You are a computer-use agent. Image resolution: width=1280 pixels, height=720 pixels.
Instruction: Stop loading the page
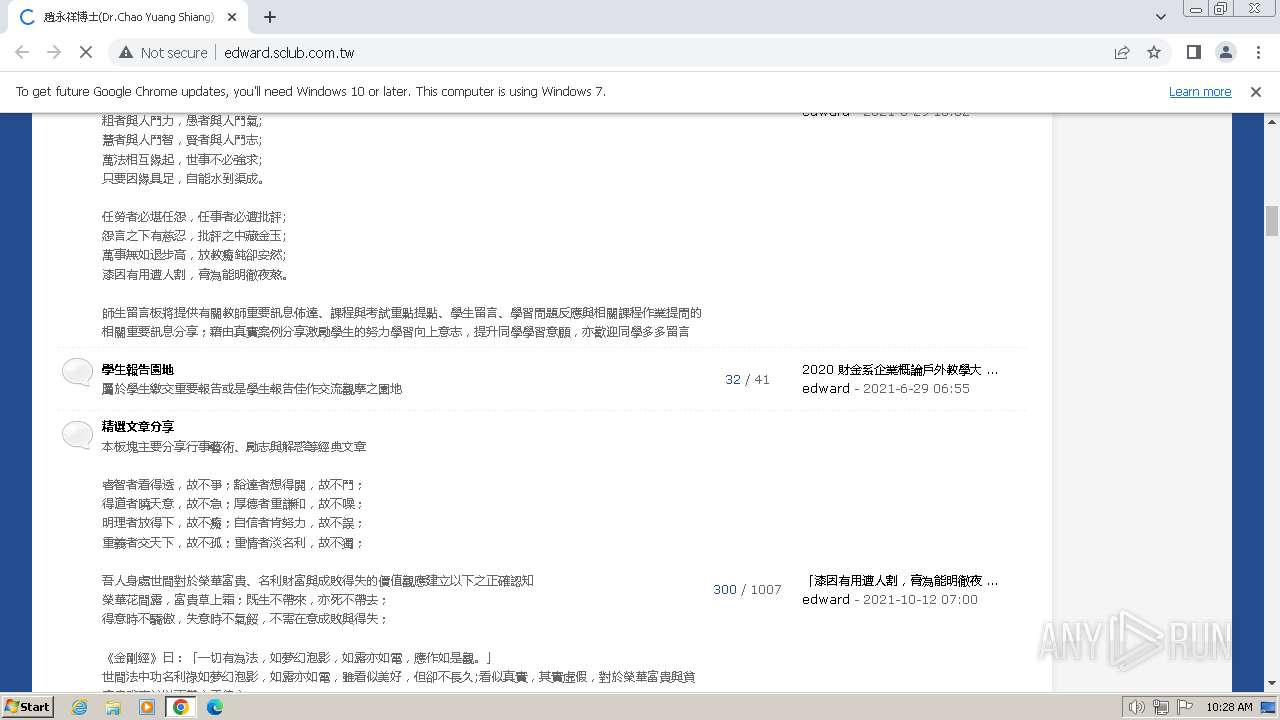[x=86, y=52]
